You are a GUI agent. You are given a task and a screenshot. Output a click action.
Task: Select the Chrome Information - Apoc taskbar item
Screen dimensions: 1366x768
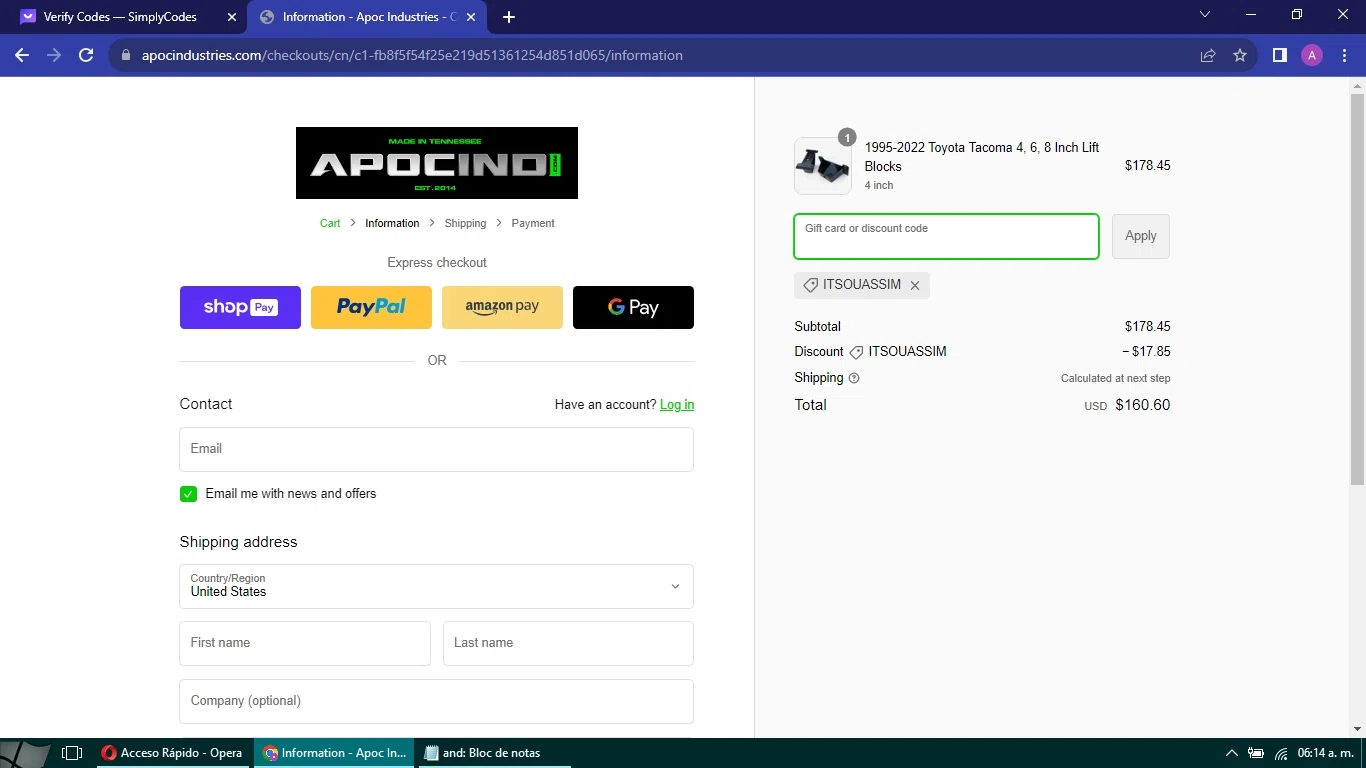click(334, 753)
